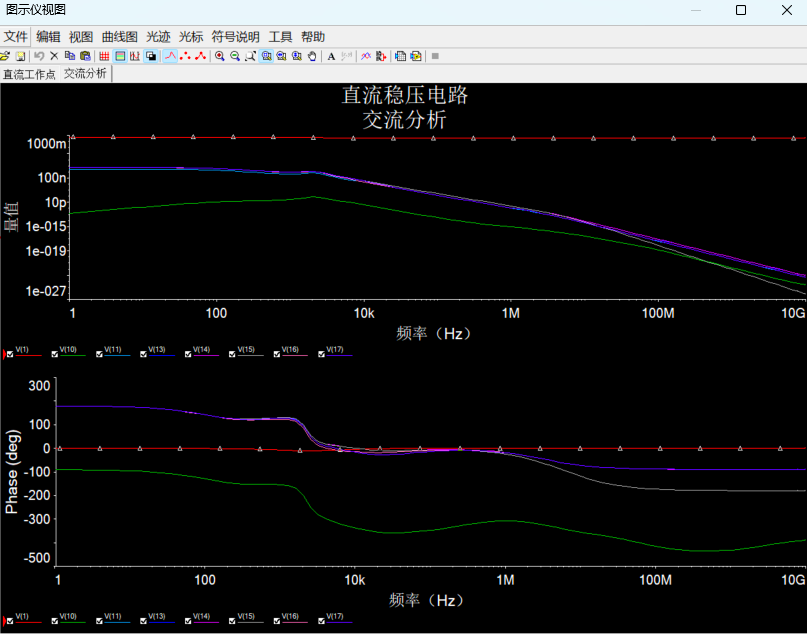
Task: Click the Zoom In magnifier icon
Action: [x=220, y=56]
